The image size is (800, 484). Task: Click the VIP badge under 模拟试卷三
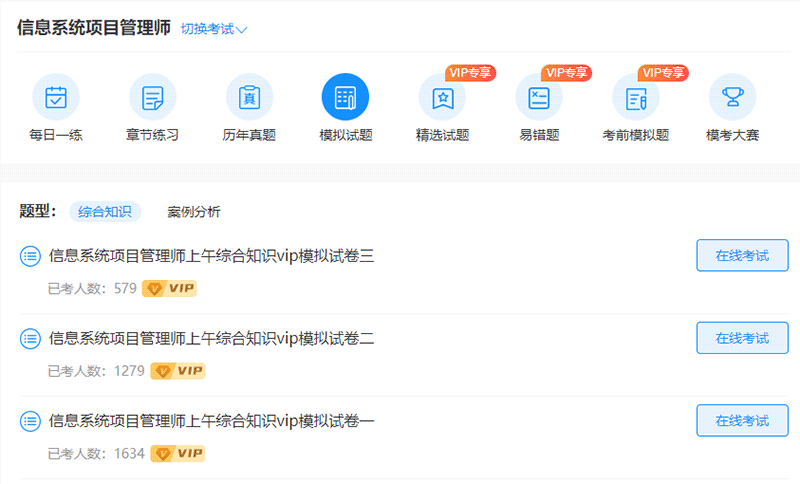169,289
